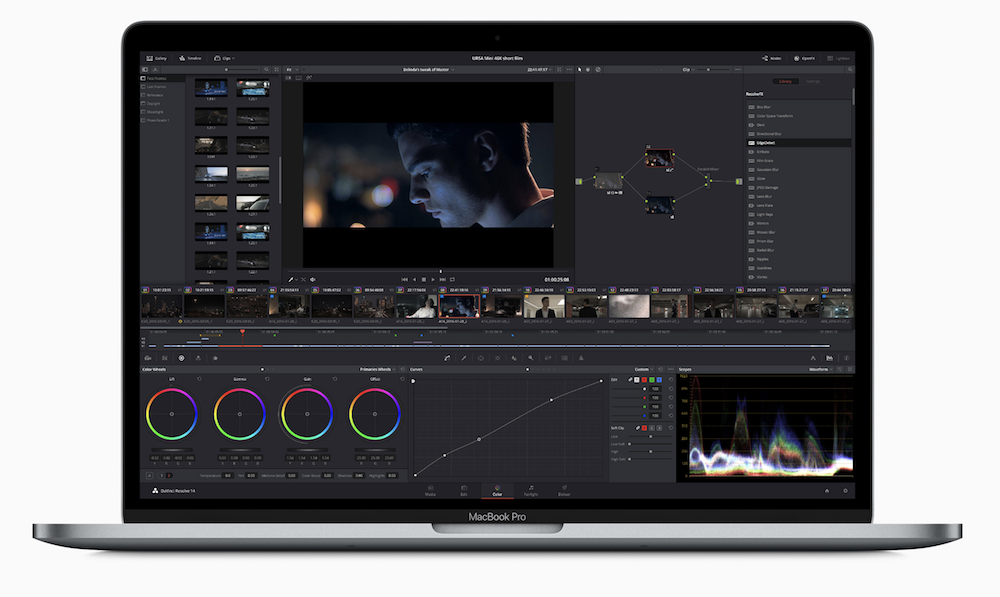The width and height of the screenshot is (1000, 597).
Task: Select Gaussian Blur in ResolveFX list
Action: [798, 170]
